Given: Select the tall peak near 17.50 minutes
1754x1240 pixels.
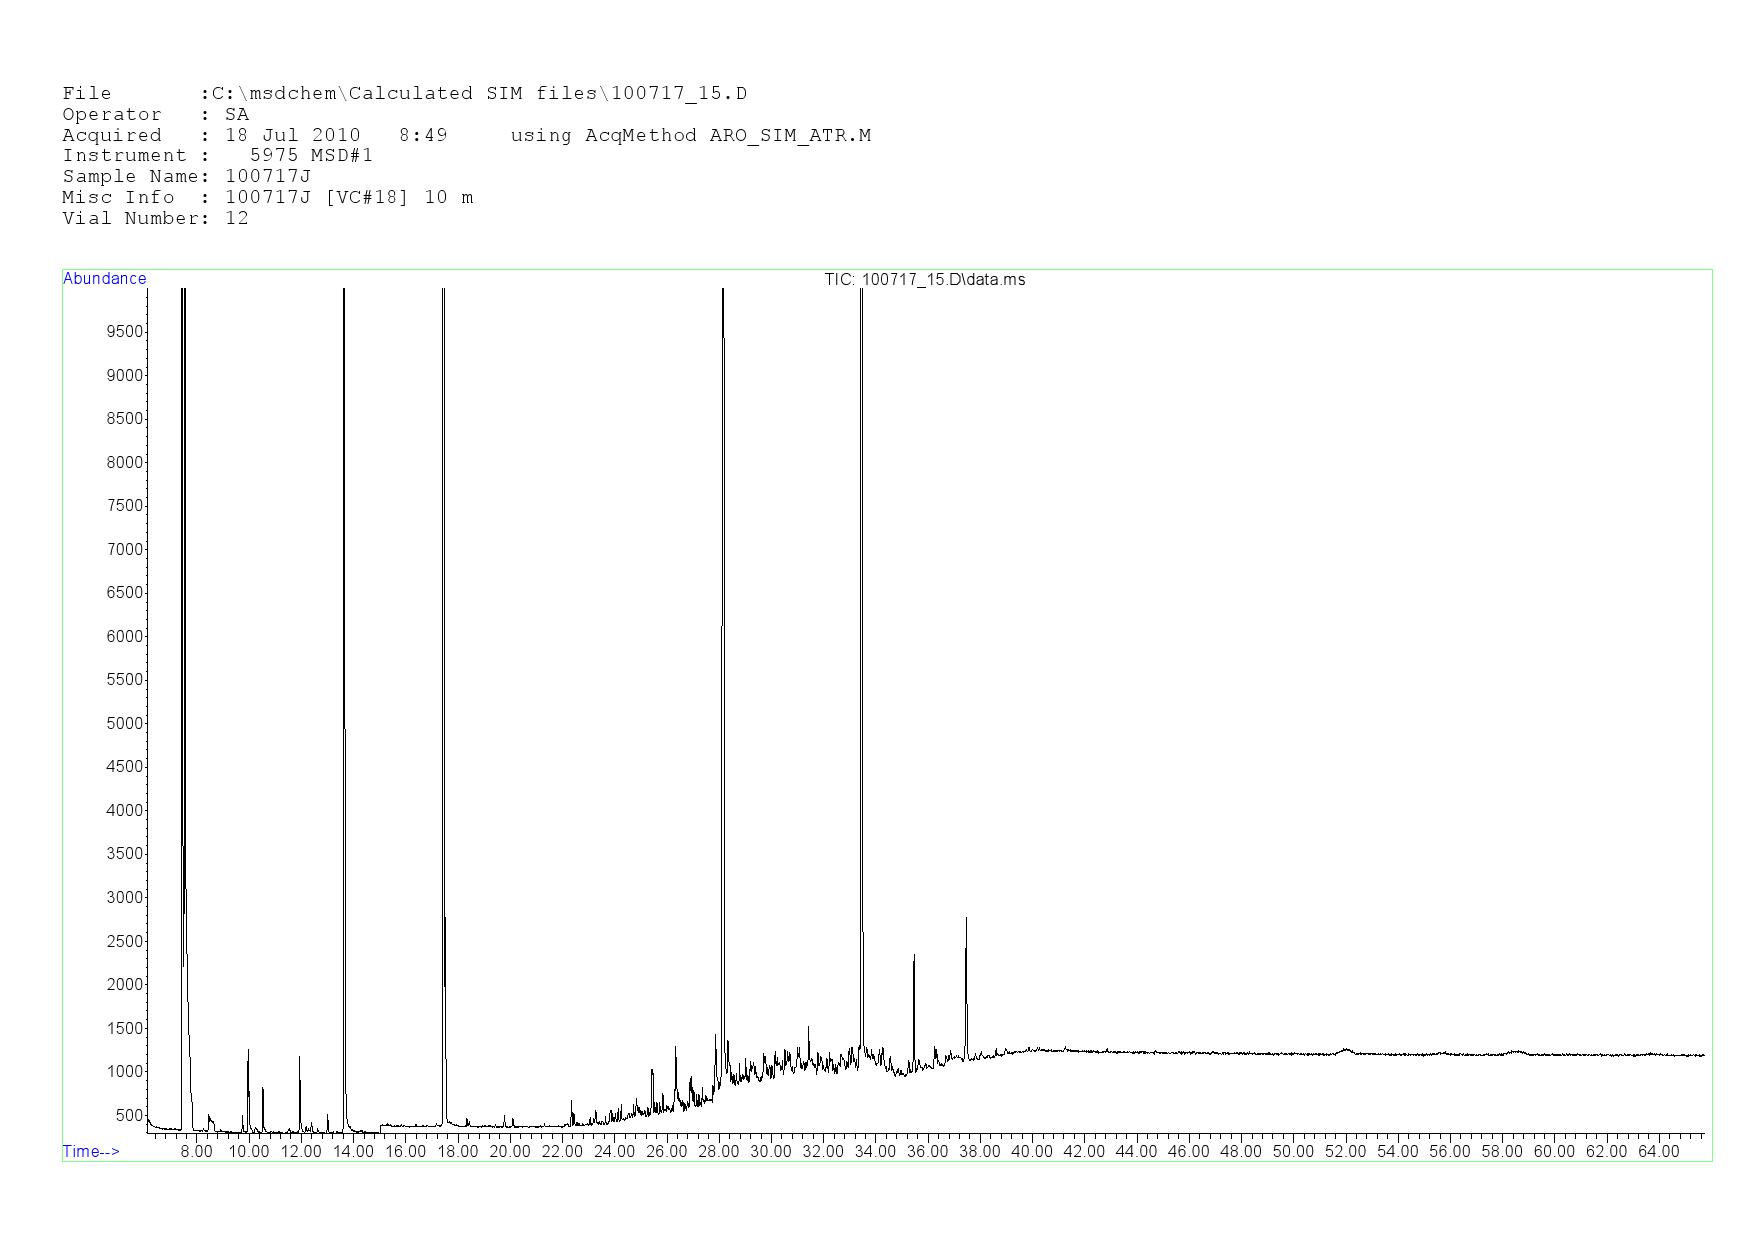Looking at the screenshot, I should click(443, 600).
